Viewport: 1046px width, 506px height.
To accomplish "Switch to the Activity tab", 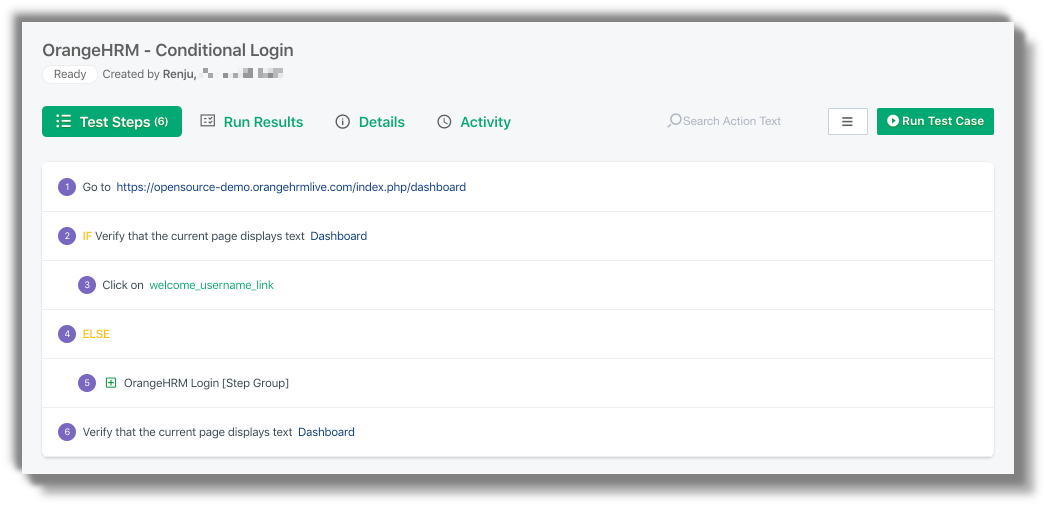I will click(474, 122).
